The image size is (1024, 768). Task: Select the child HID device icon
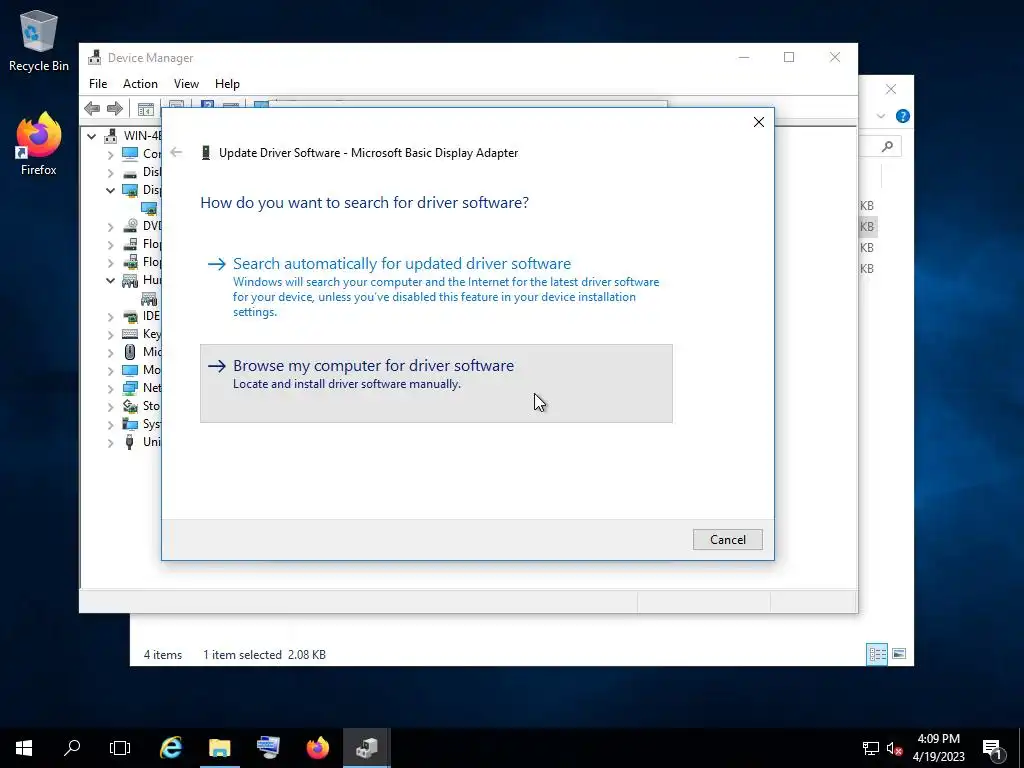pos(150,299)
